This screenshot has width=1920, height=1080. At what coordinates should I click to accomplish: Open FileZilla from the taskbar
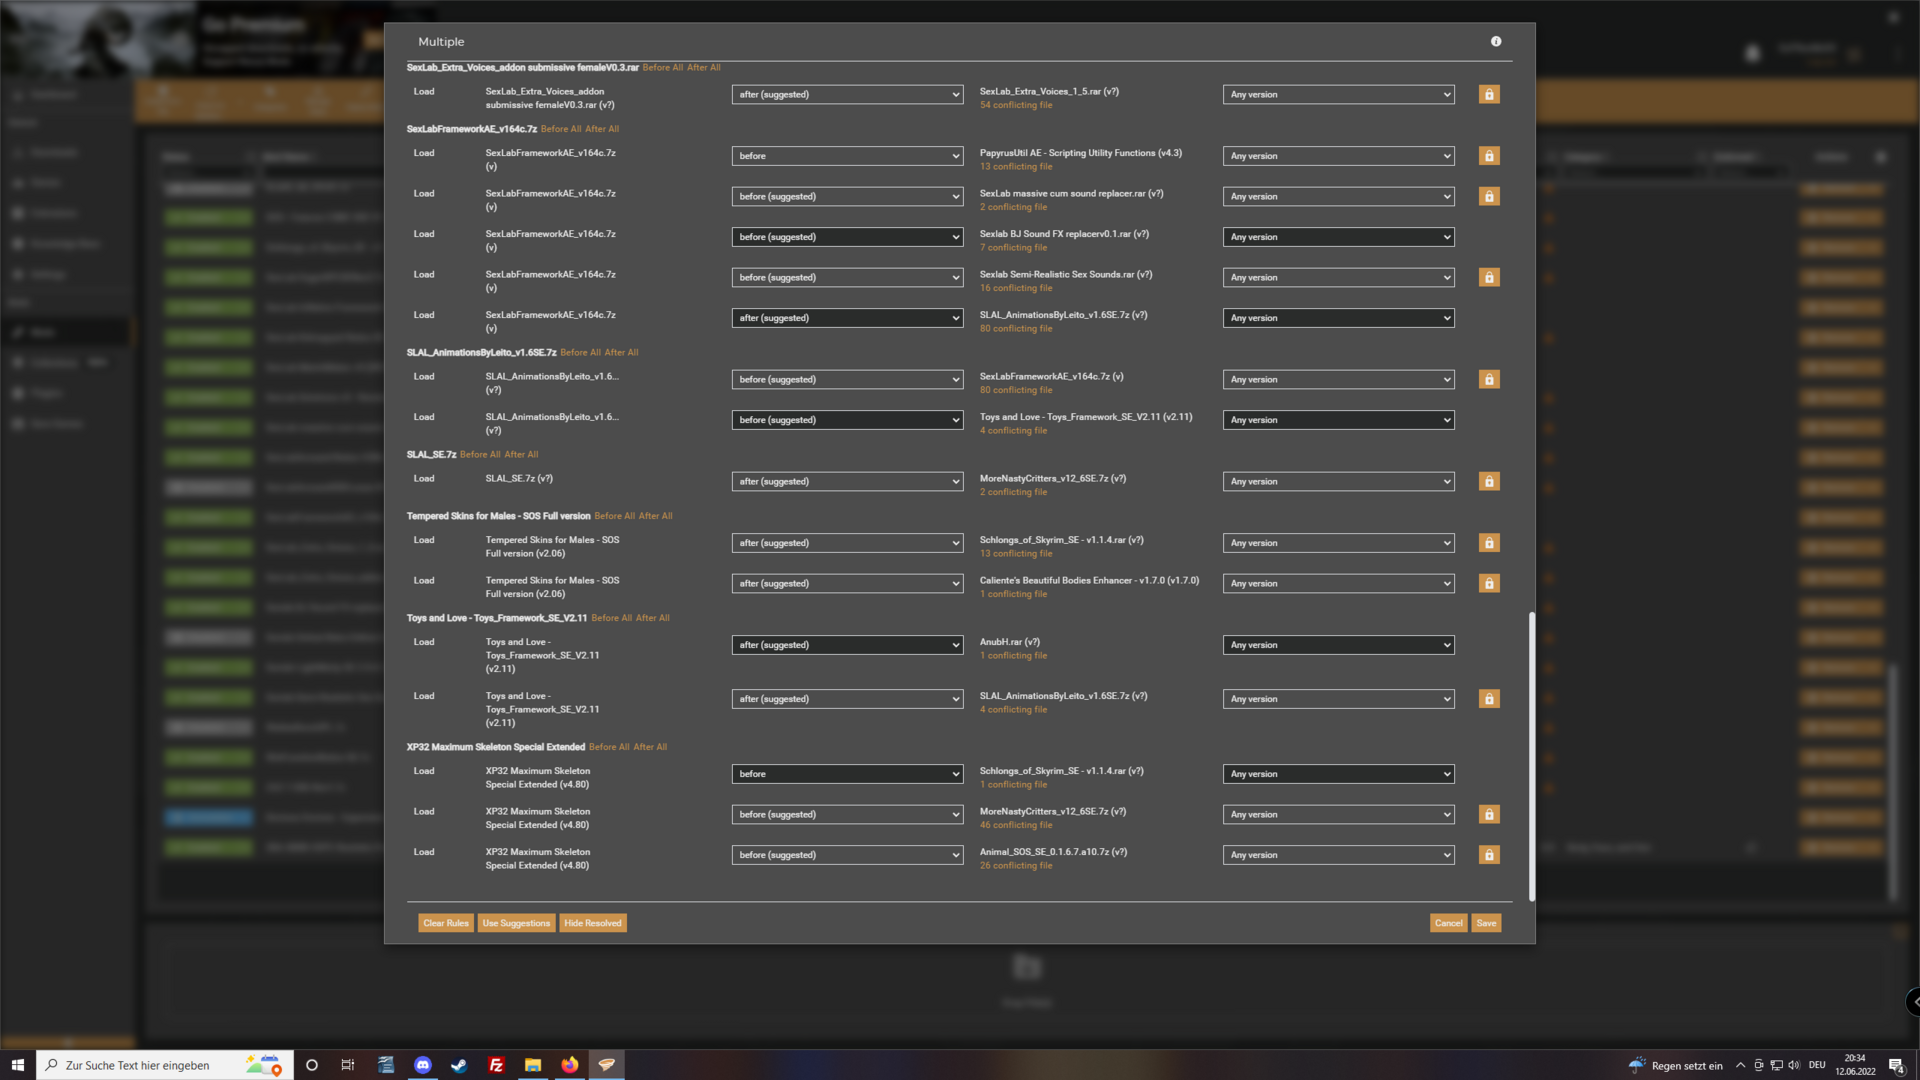[x=496, y=1065]
